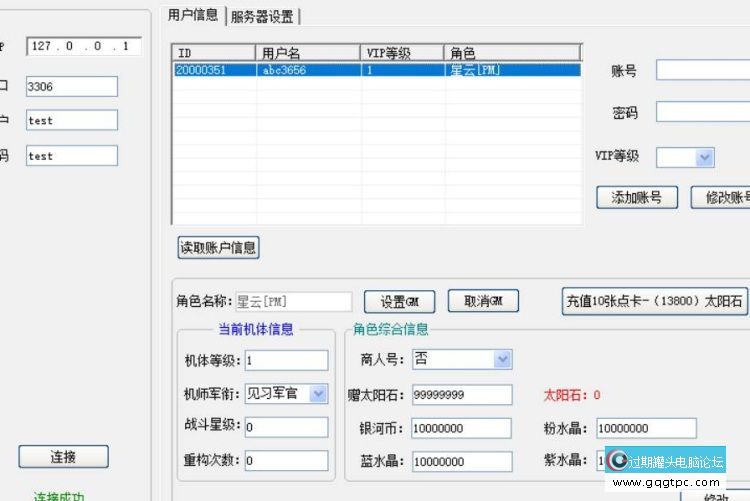Click the 读取账户信息 button
The width and height of the screenshot is (750, 501).
(218, 247)
